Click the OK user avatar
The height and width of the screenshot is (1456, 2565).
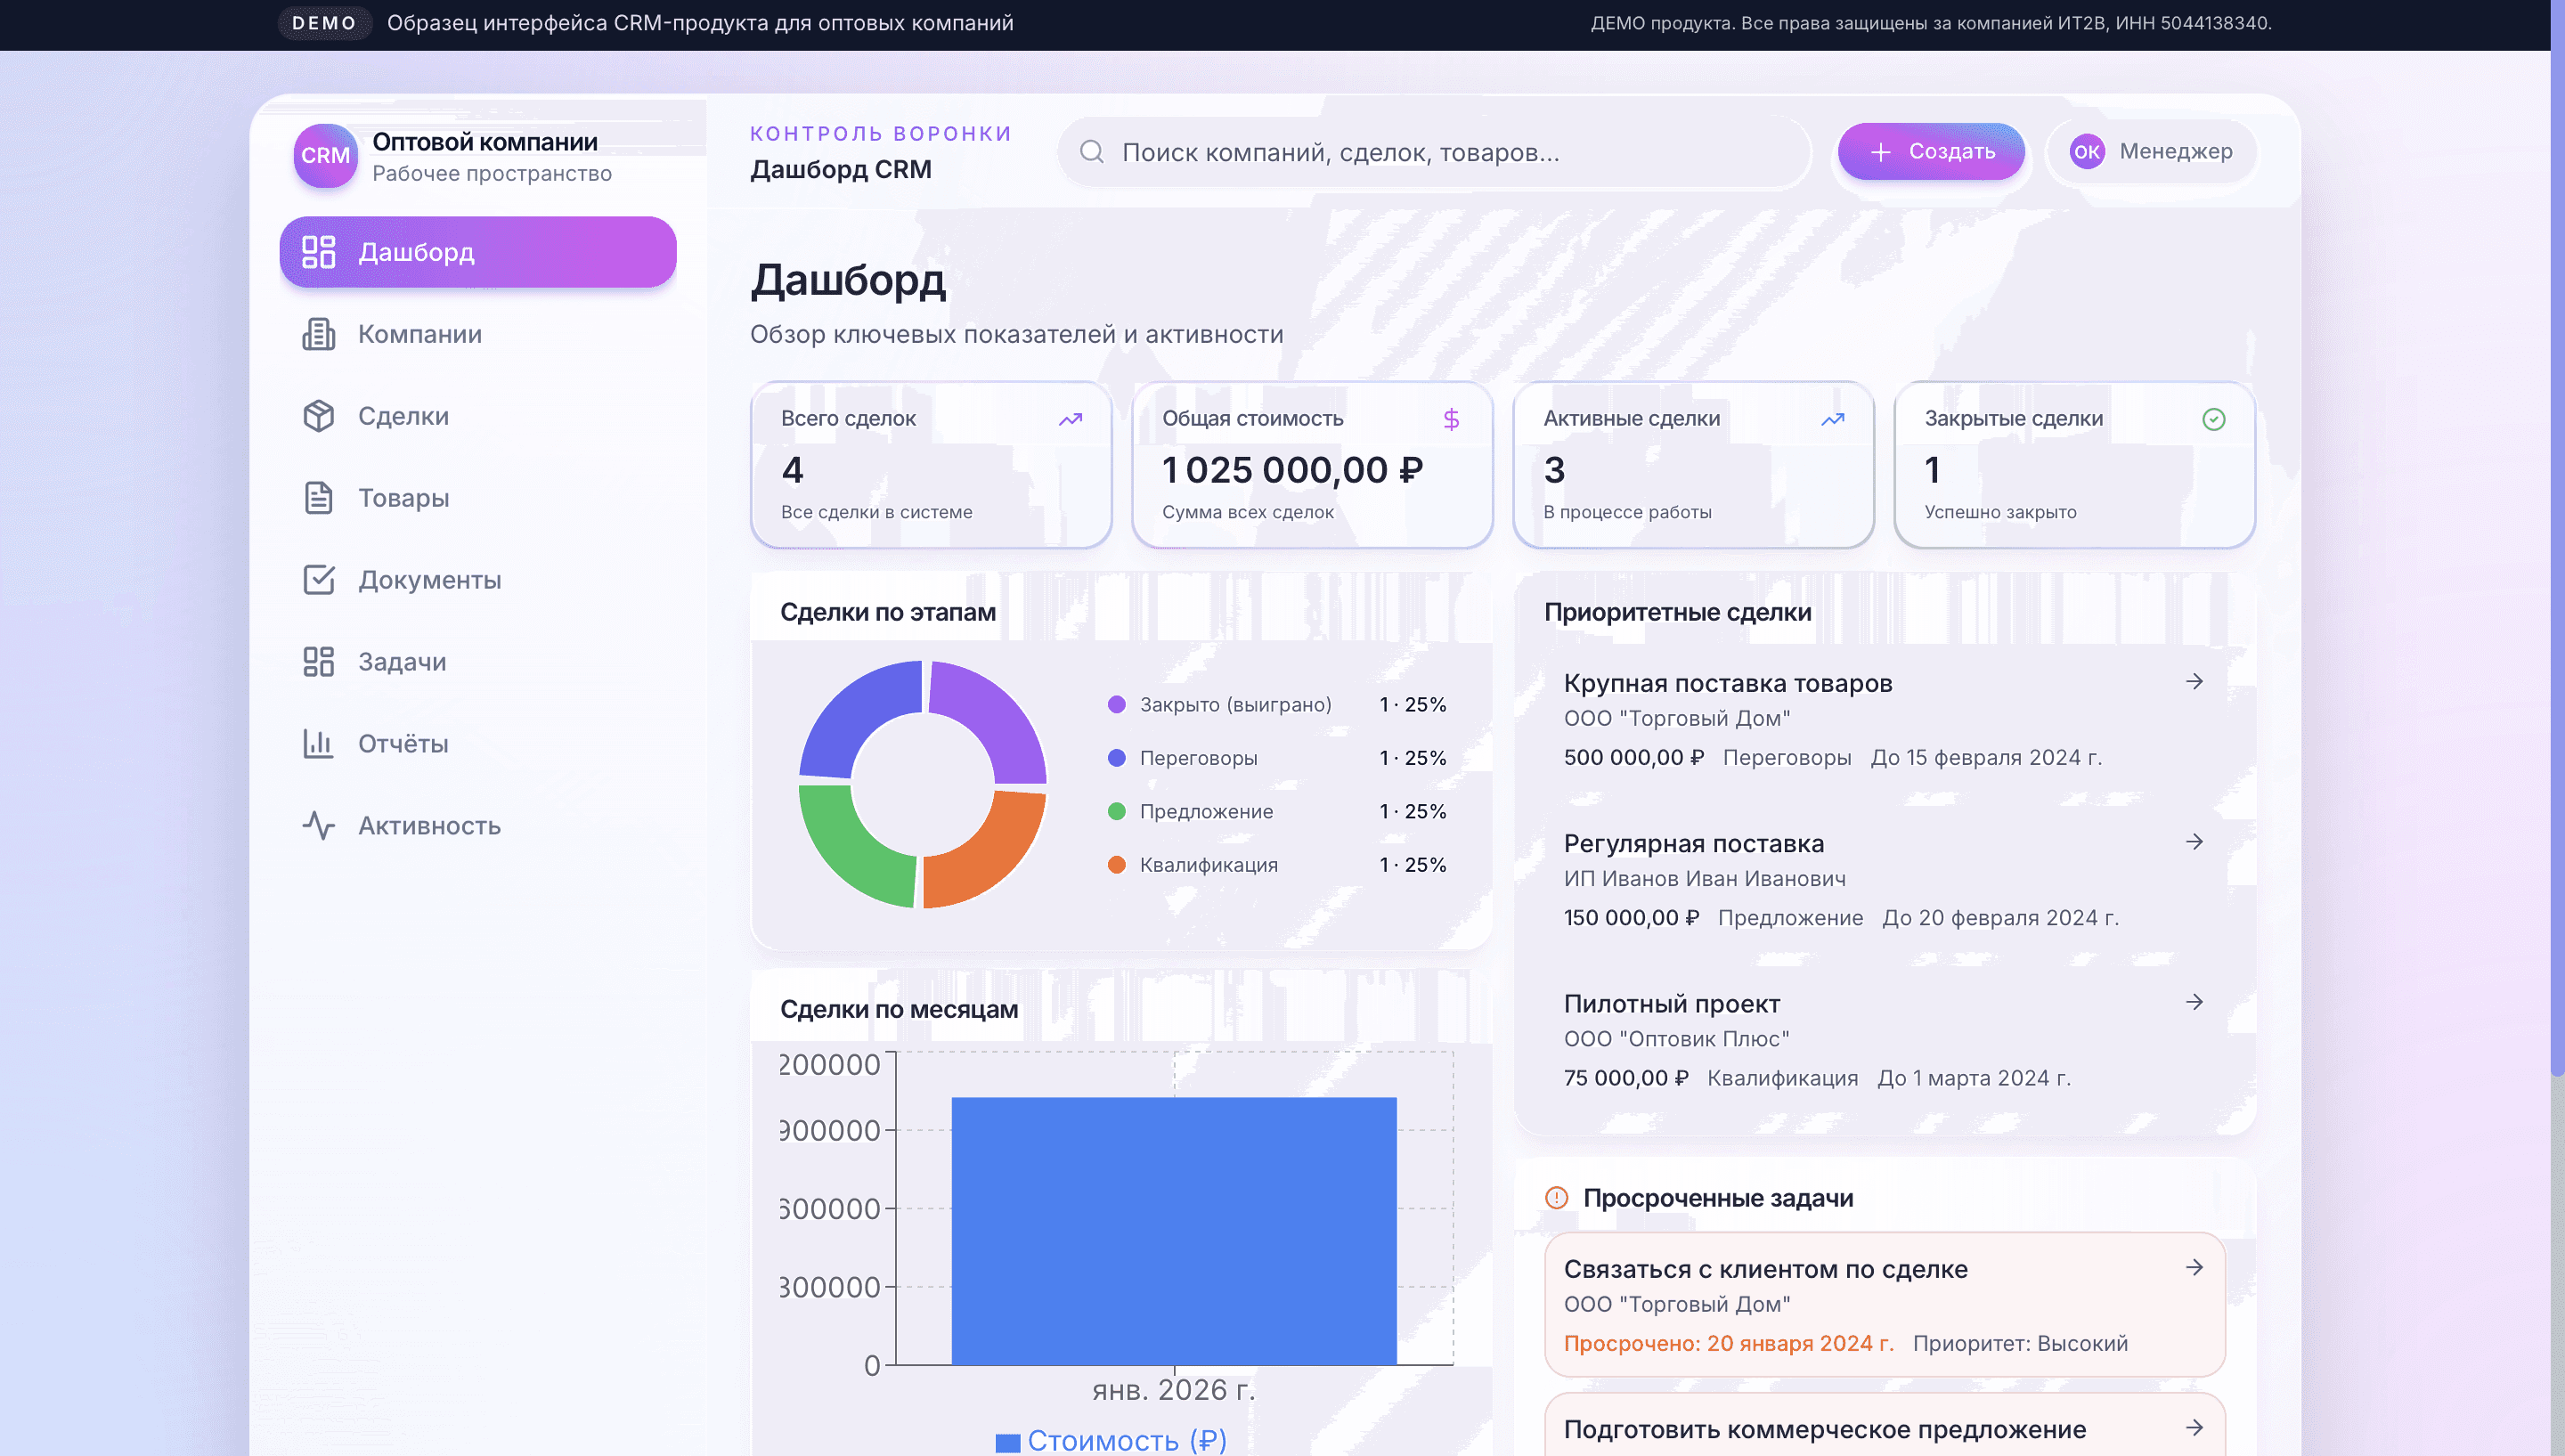[x=2086, y=152]
